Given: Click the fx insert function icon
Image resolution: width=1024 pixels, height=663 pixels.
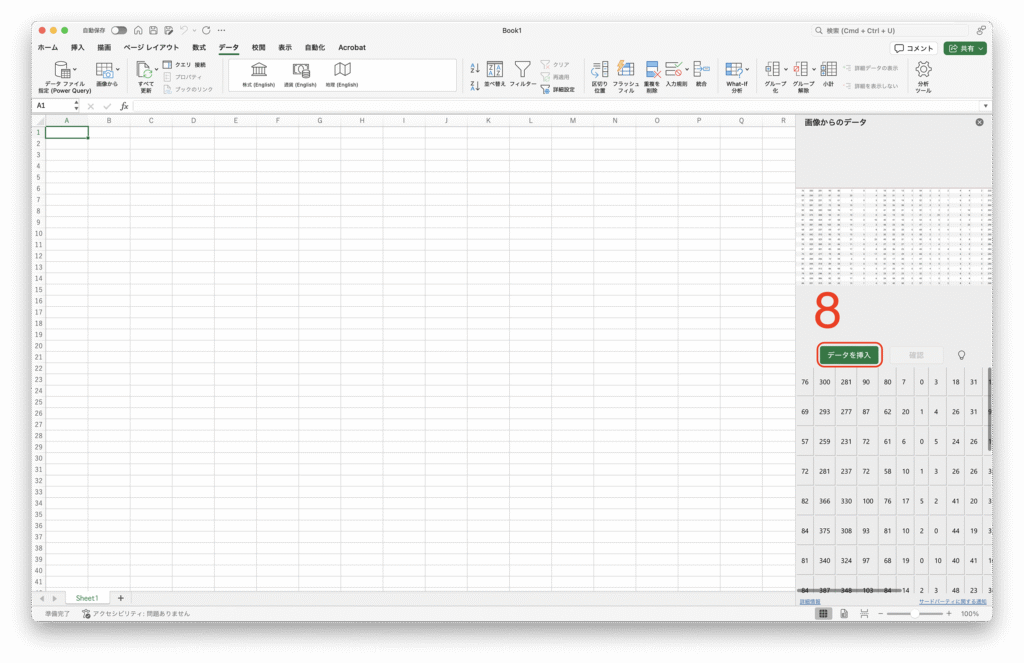Looking at the screenshot, I should [x=124, y=106].
